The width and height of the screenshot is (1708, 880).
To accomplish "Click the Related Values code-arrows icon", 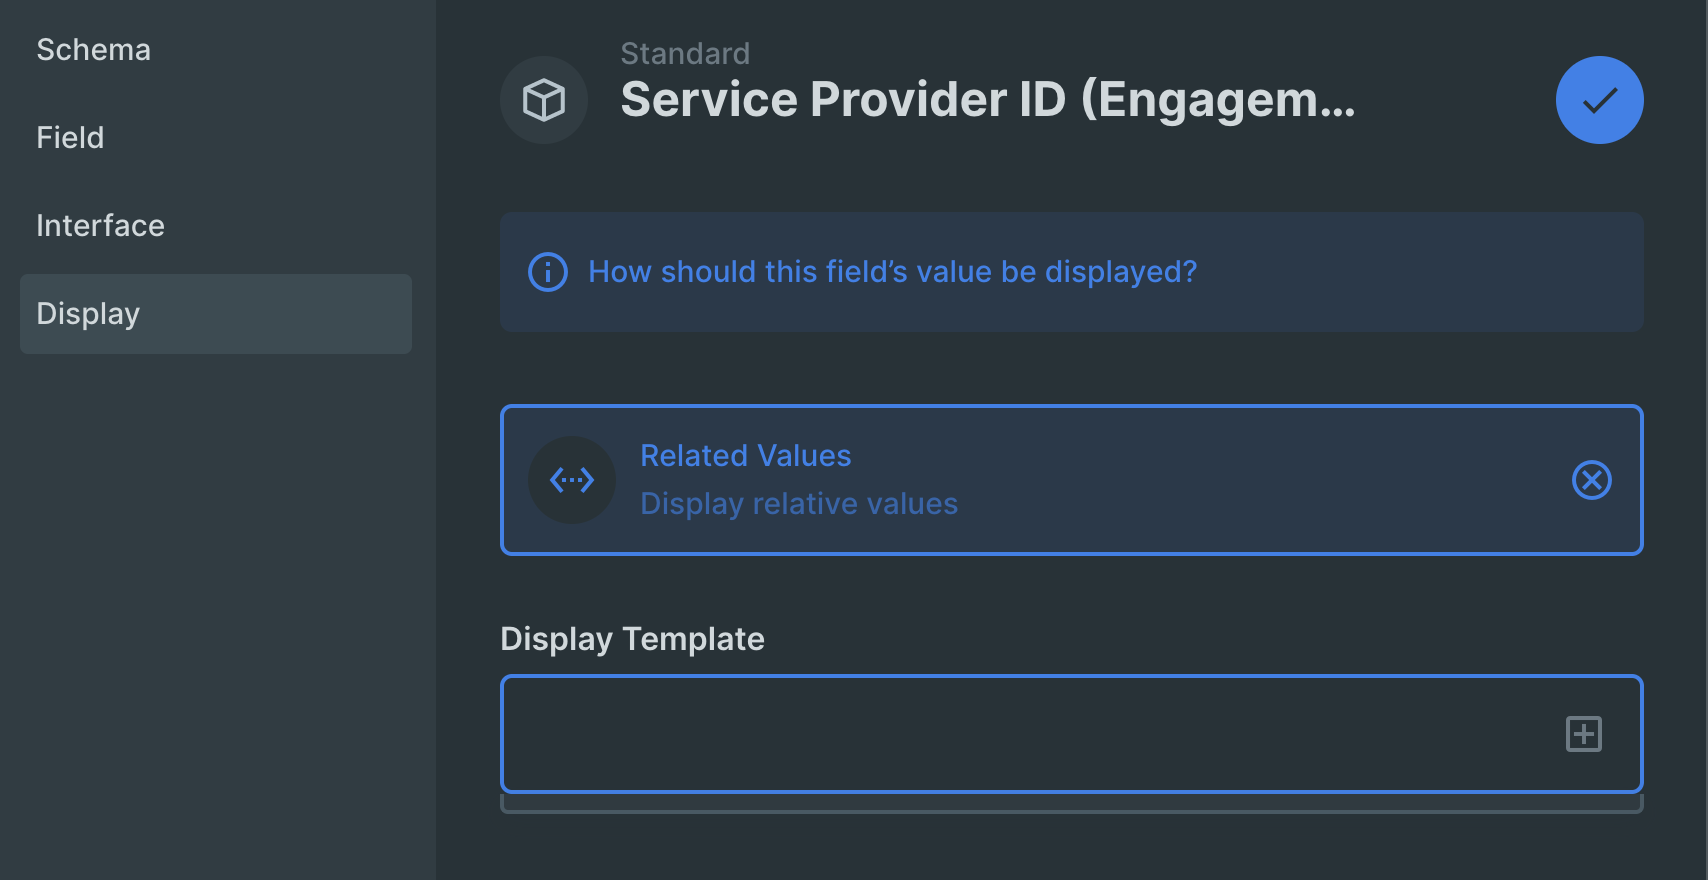I will tap(572, 480).
